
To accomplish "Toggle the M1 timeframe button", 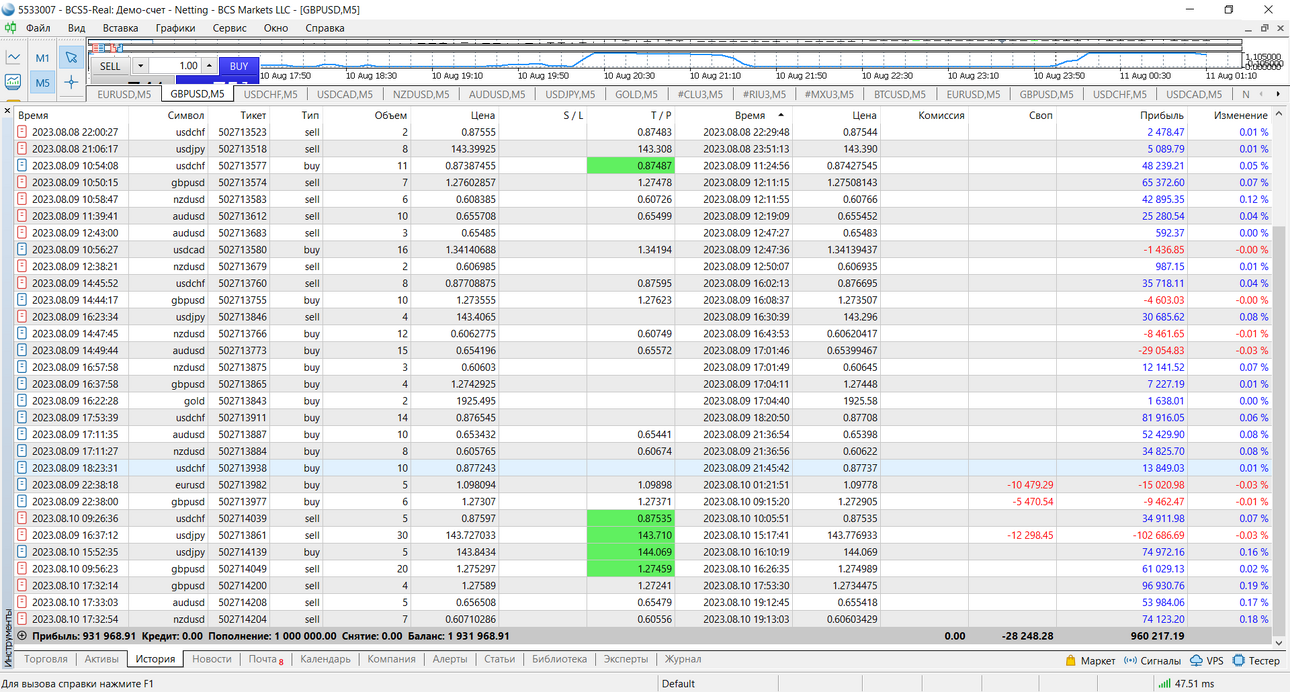I will pos(42,58).
